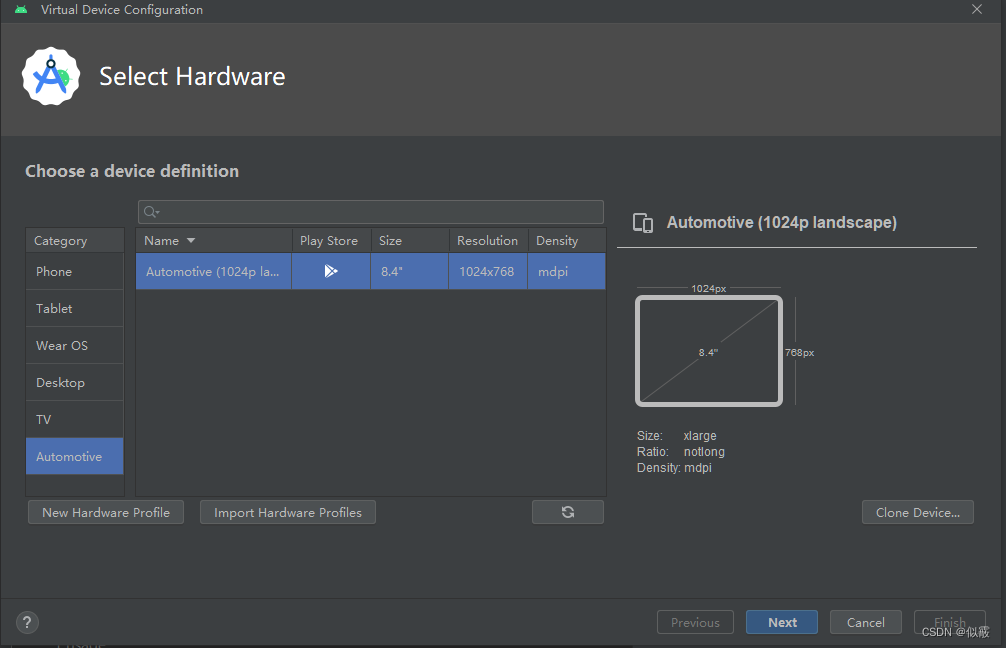Click Choose a device definition heading

click(132, 171)
